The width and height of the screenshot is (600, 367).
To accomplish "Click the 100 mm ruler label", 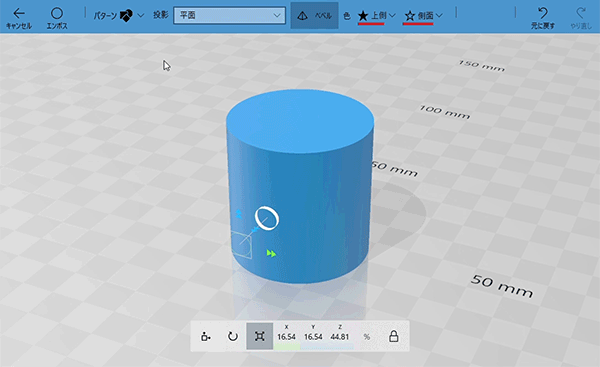I will click(445, 112).
